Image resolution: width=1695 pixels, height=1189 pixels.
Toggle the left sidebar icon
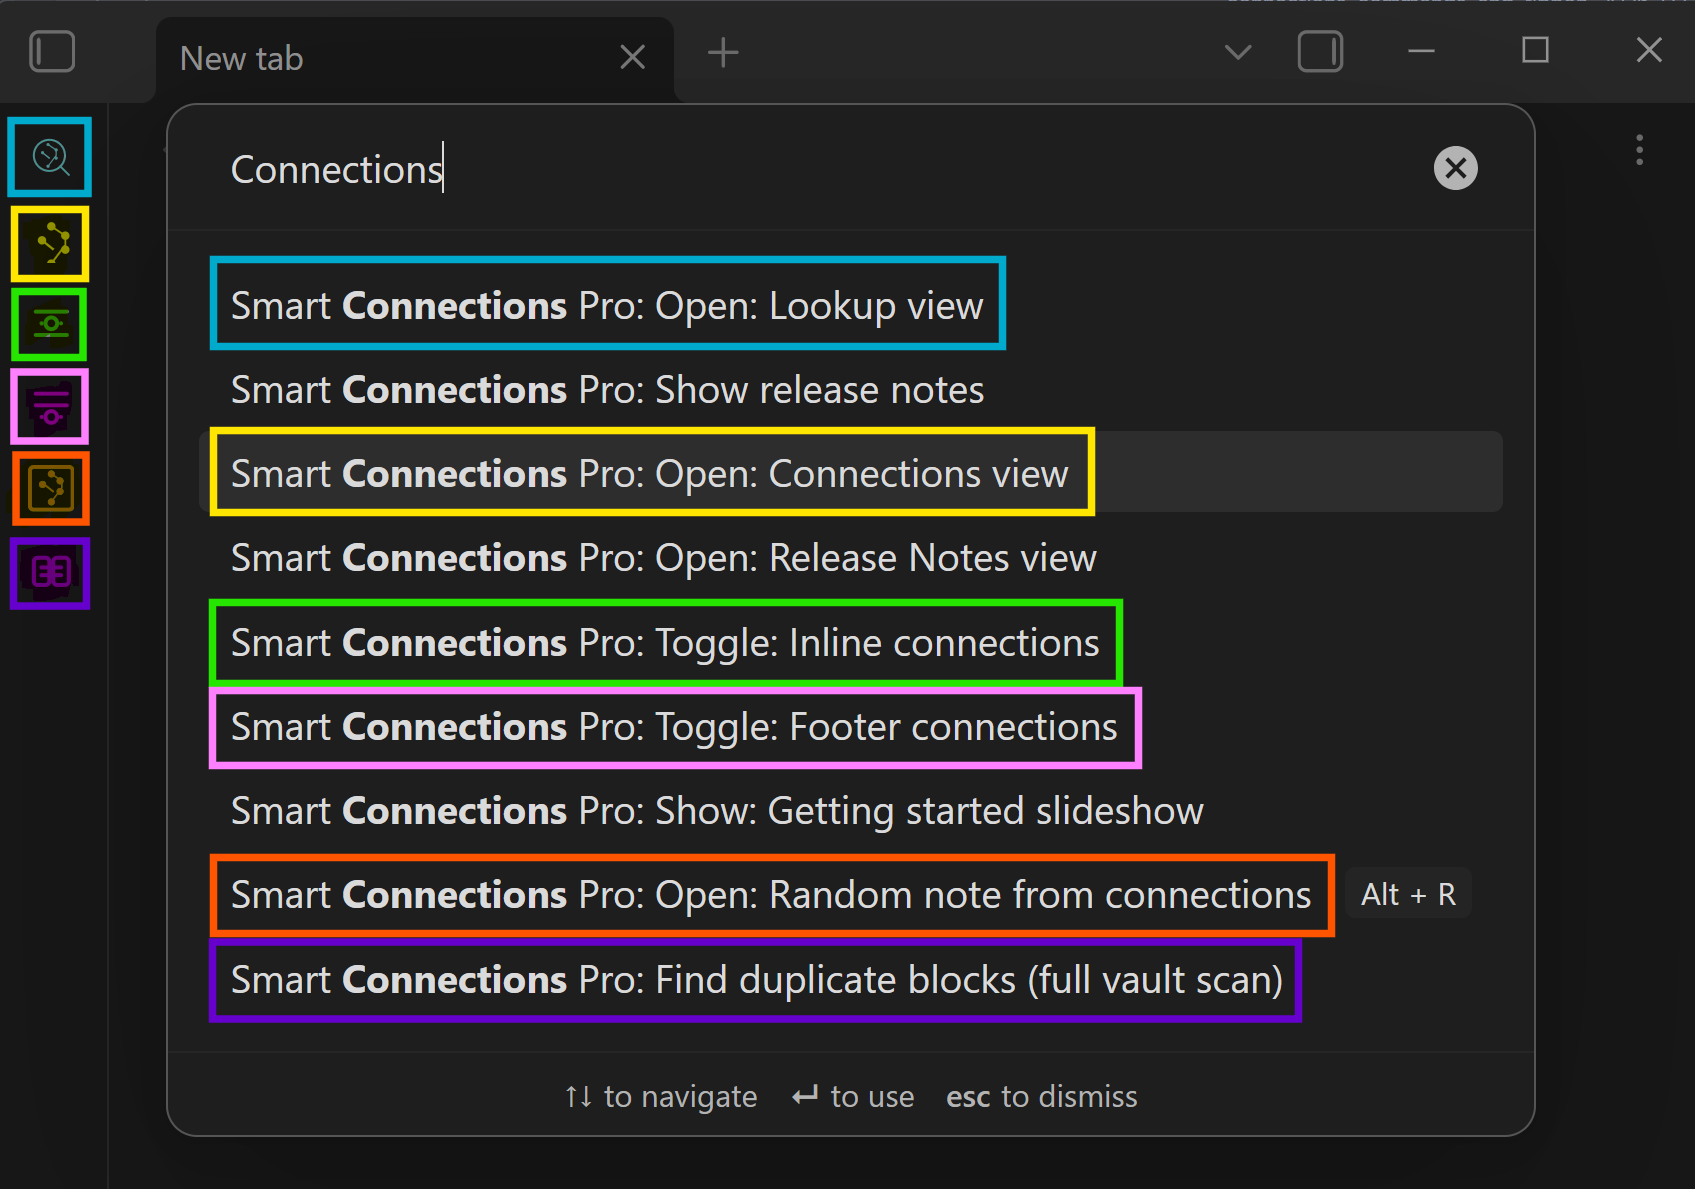[x=52, y=52]
